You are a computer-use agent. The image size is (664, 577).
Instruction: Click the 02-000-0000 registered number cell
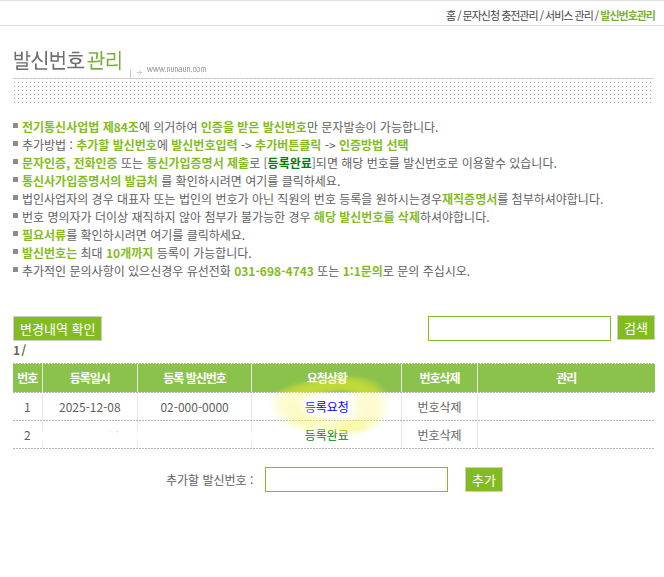pos(195,407)
